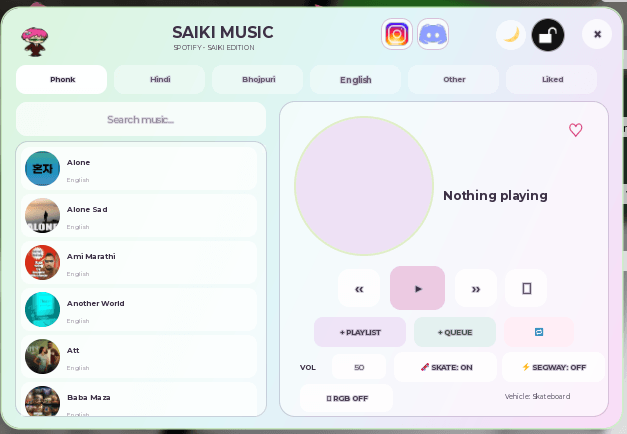Select the Ami Marathi cover thumbnail
The height and width of the screenshot is (434, 627).
coord(42,262)
